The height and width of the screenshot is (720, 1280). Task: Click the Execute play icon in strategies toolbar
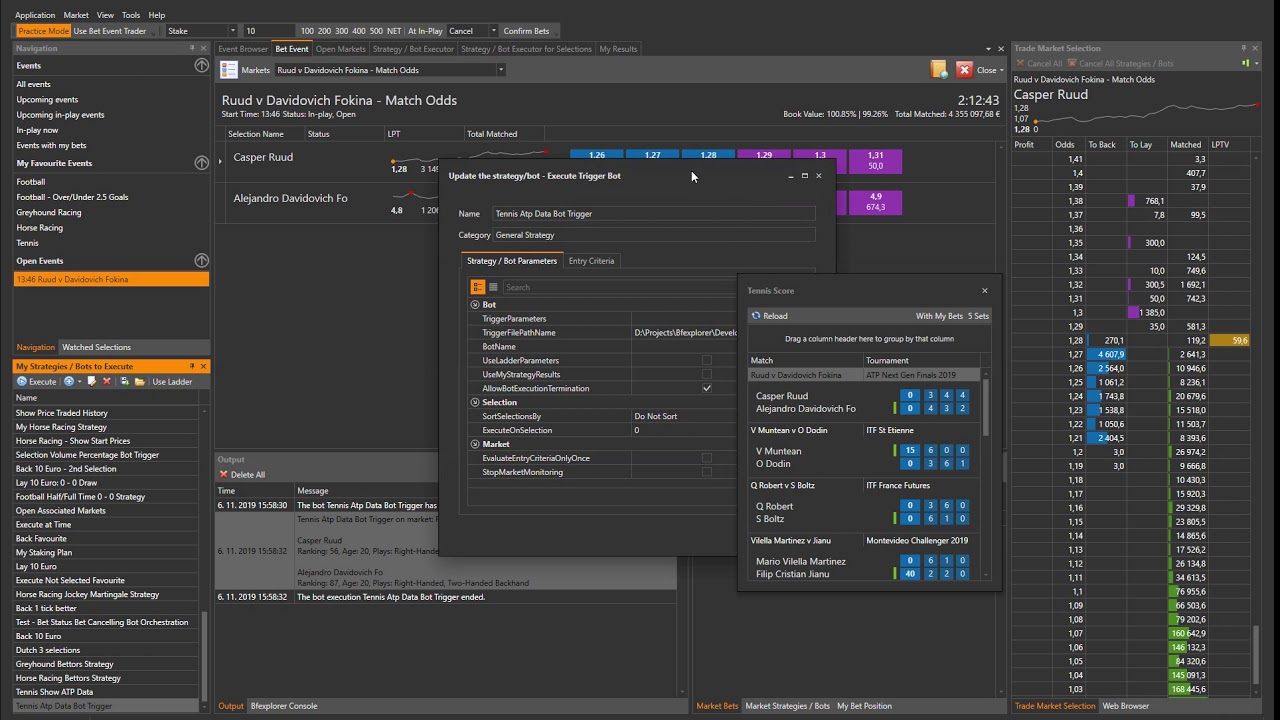(22, 381)
